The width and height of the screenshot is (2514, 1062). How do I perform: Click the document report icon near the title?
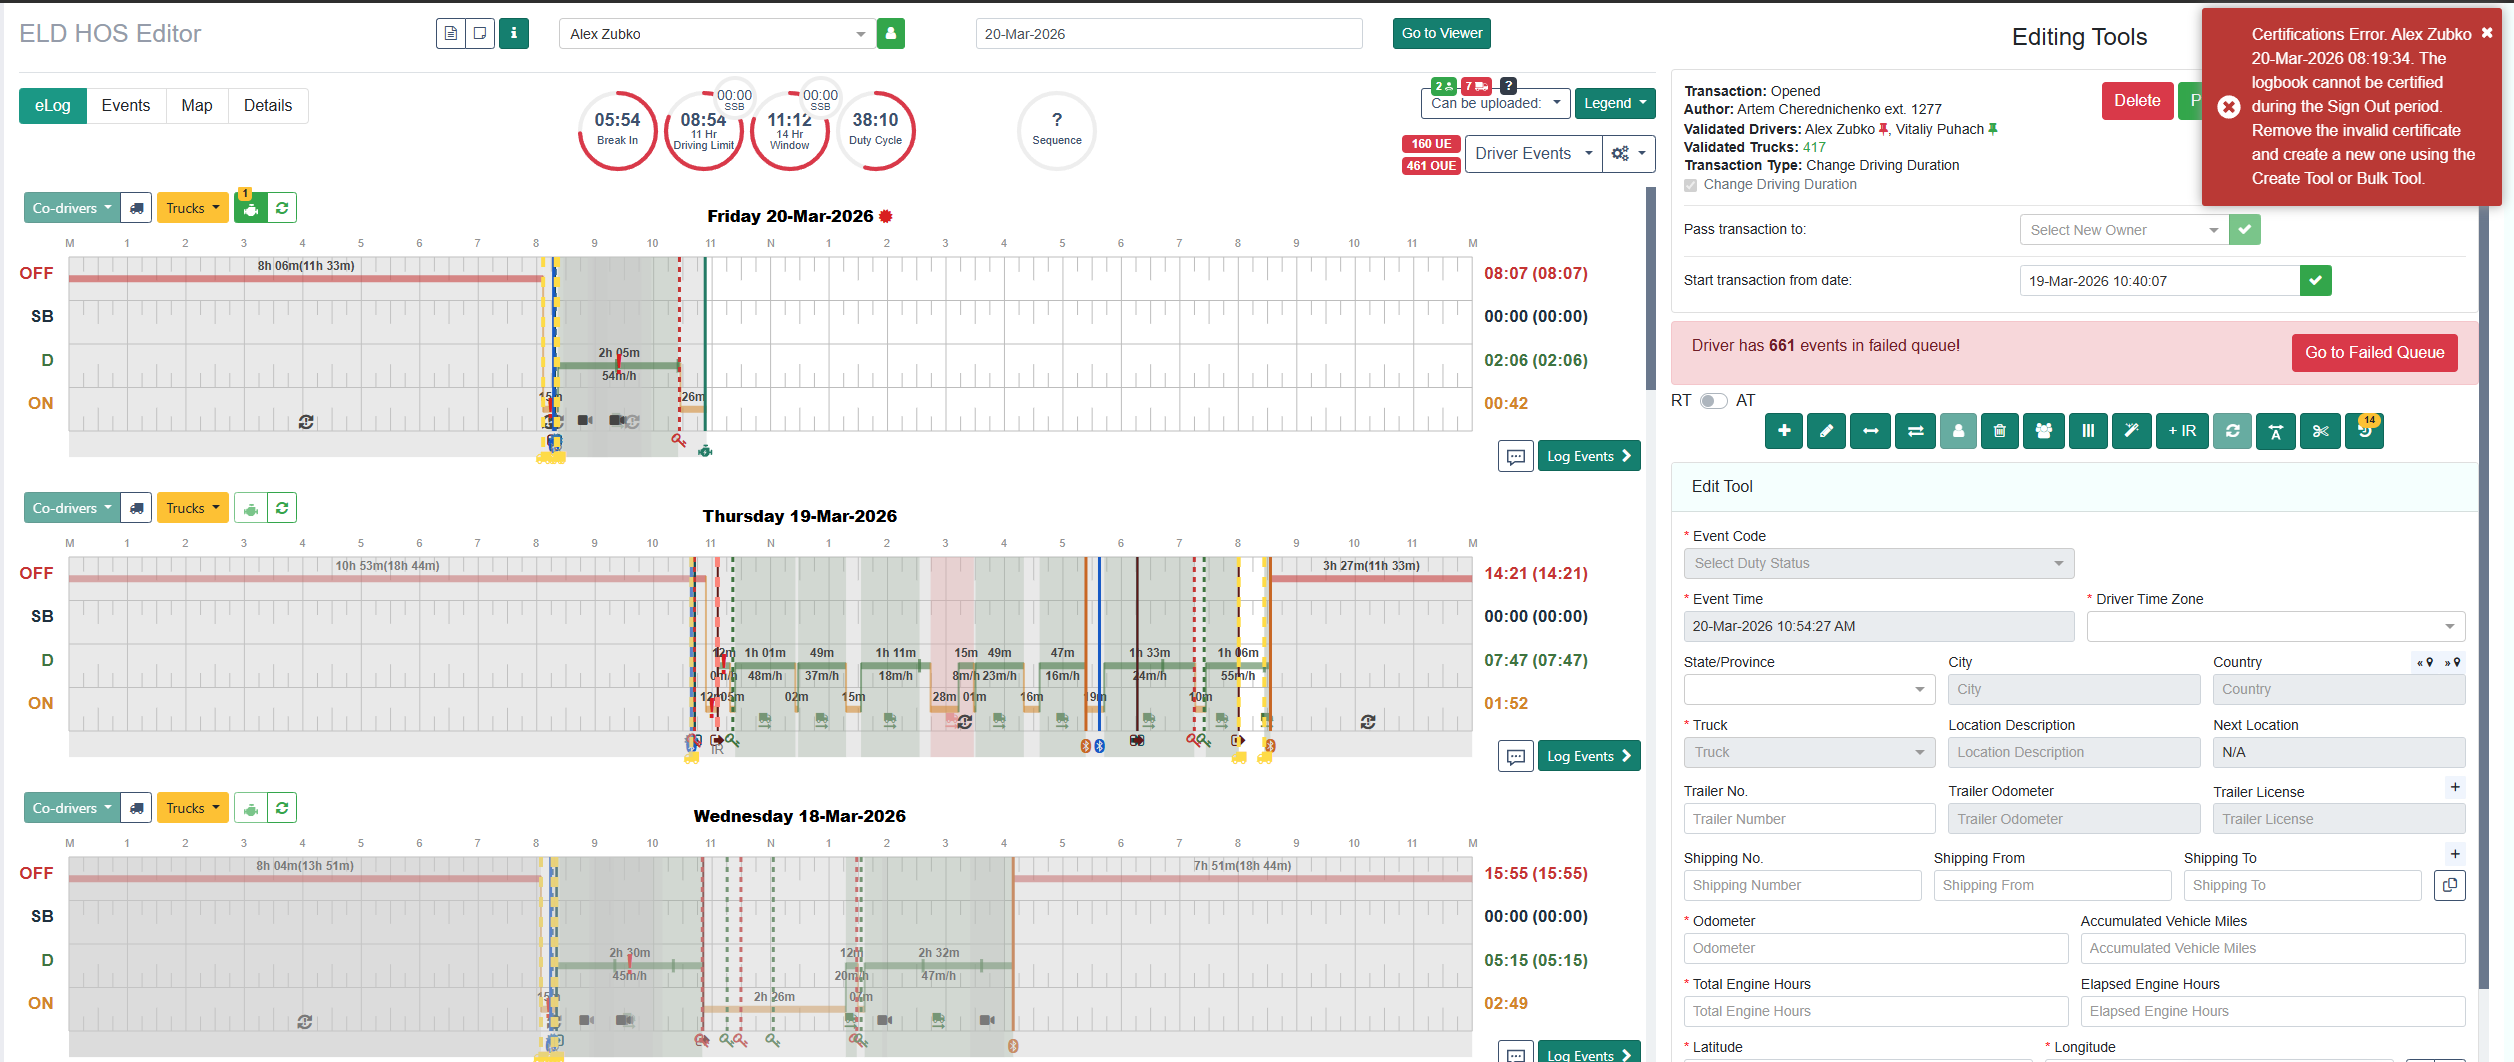coord(451,33)
